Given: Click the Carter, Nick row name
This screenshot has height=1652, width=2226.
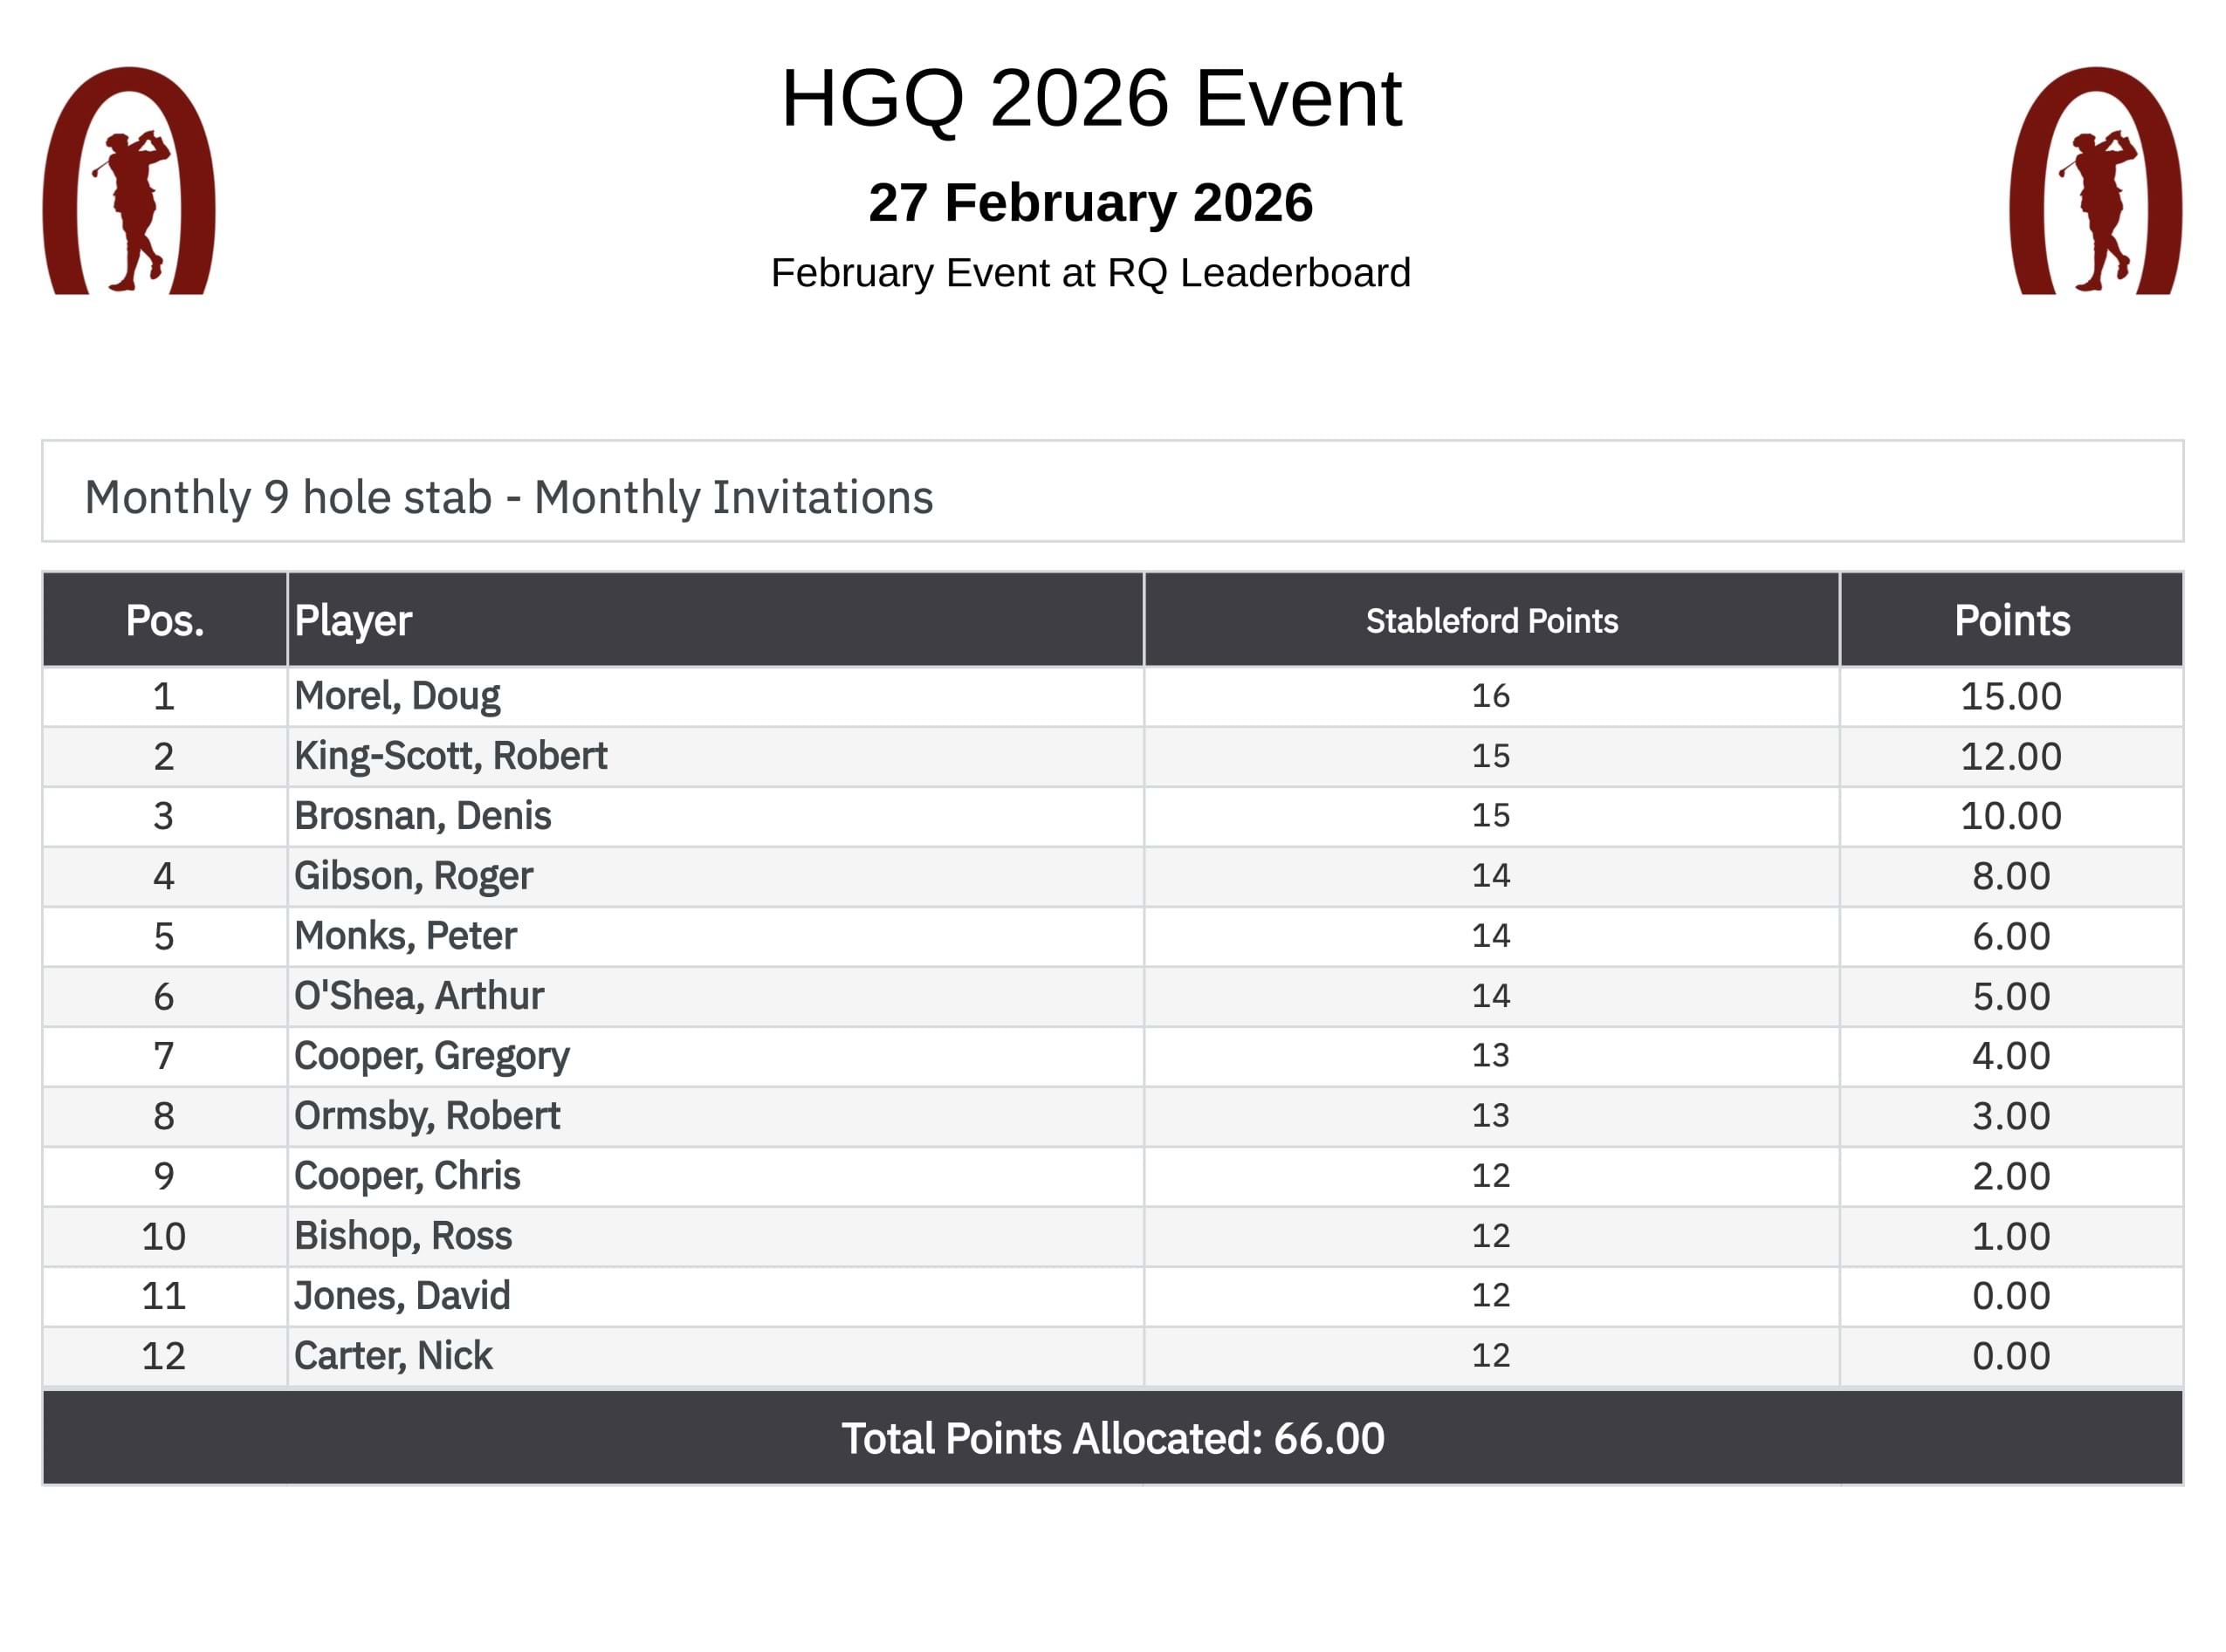Looking at the screenshot, I should point(393,1356).
